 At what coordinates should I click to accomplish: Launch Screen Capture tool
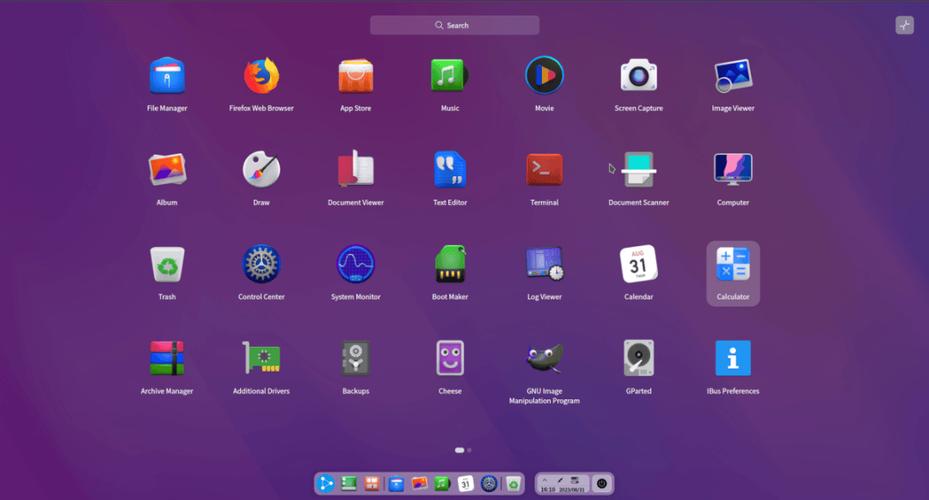click(x=639, y=76)
